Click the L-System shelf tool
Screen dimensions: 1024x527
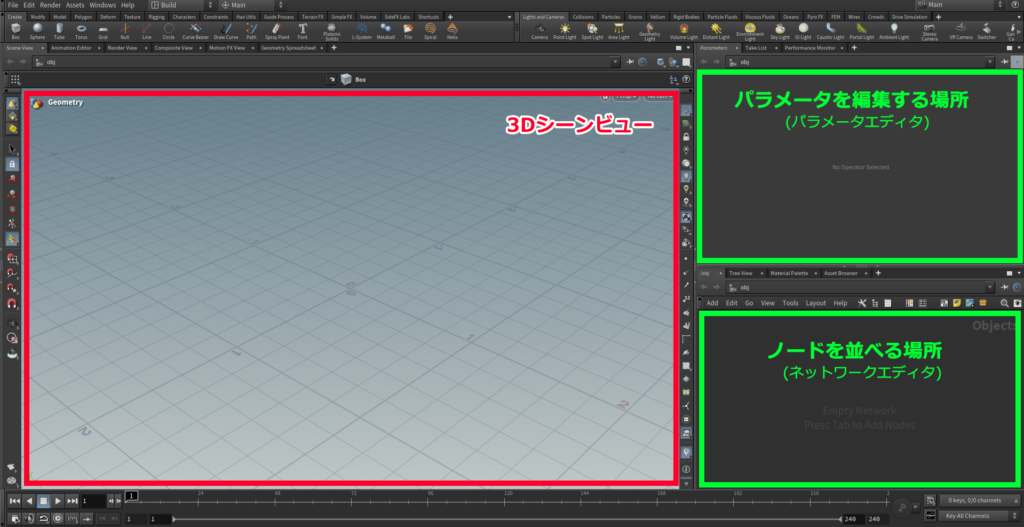[362, 31]
